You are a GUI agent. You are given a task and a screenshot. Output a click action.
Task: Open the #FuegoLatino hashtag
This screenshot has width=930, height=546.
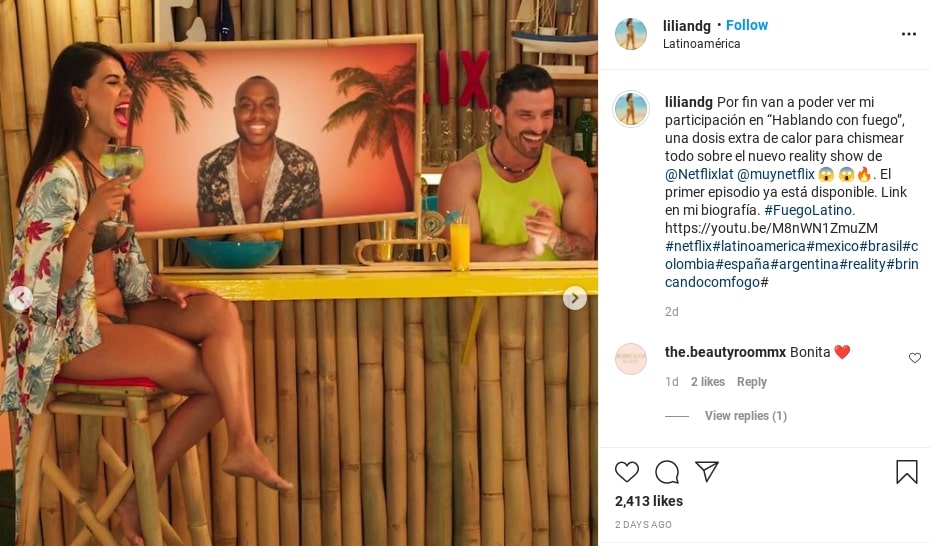click(808, 210)
